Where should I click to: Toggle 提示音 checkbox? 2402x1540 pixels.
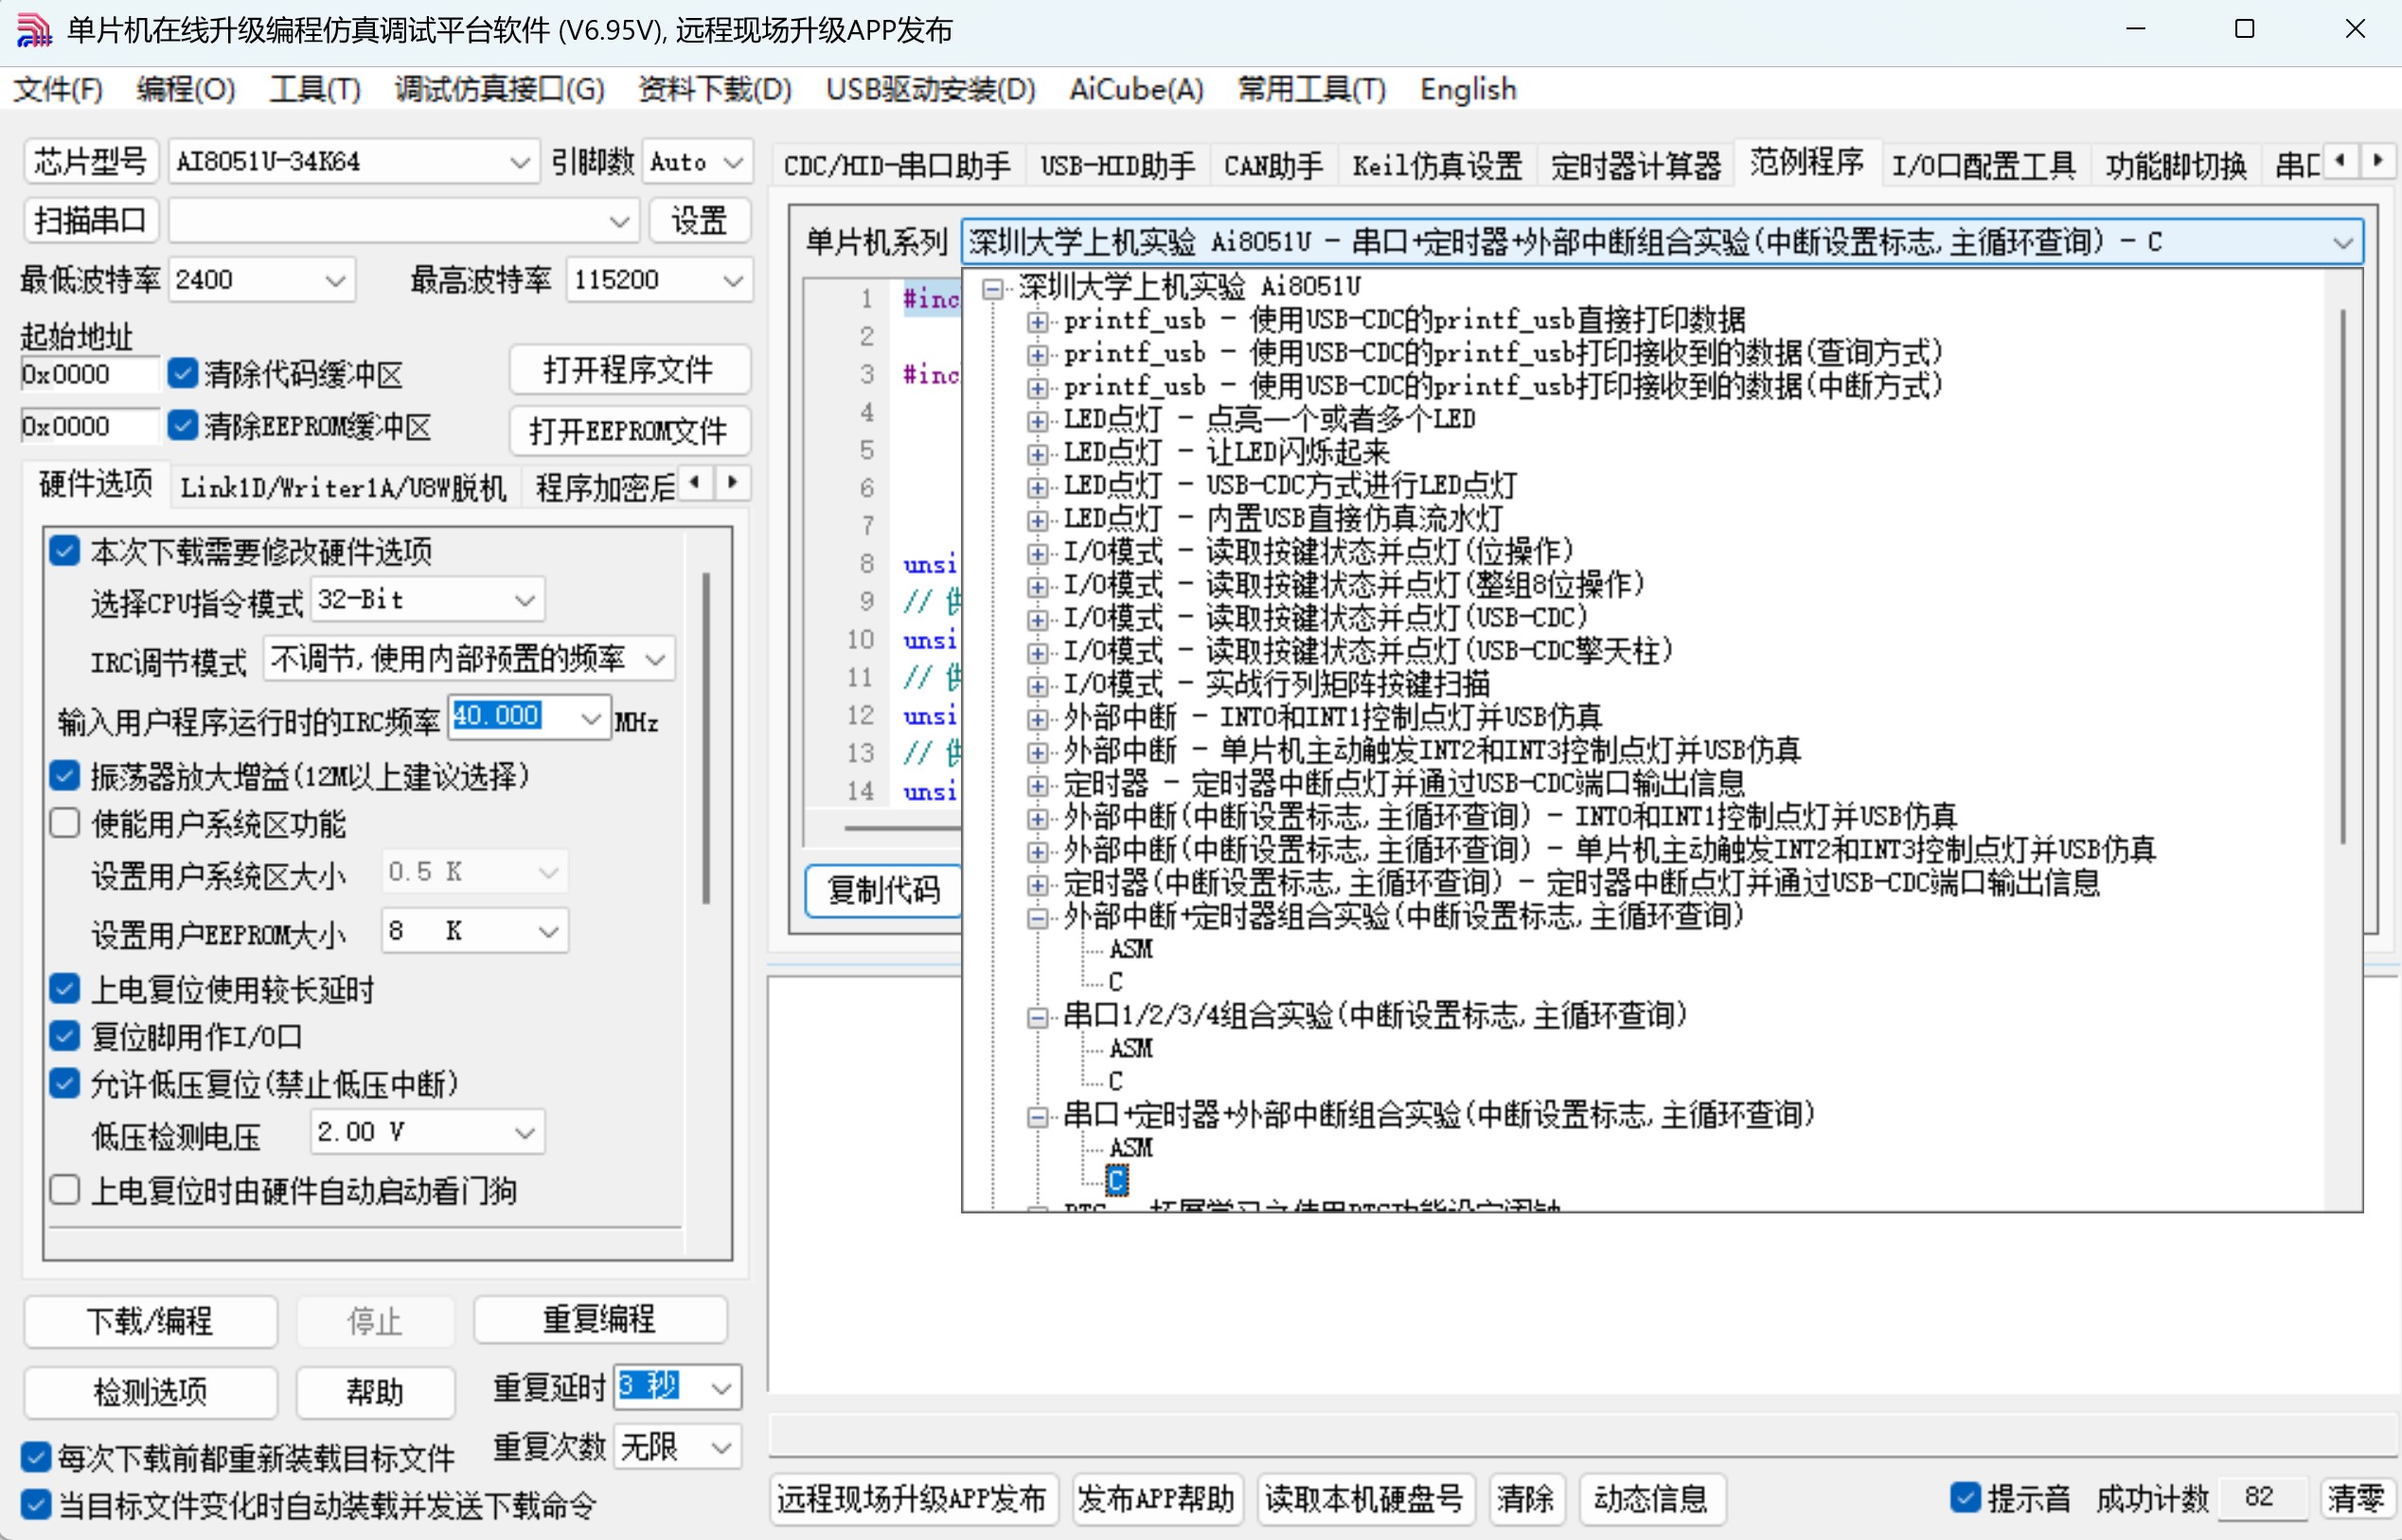pyautogui.click(x=1965, y=1497)
